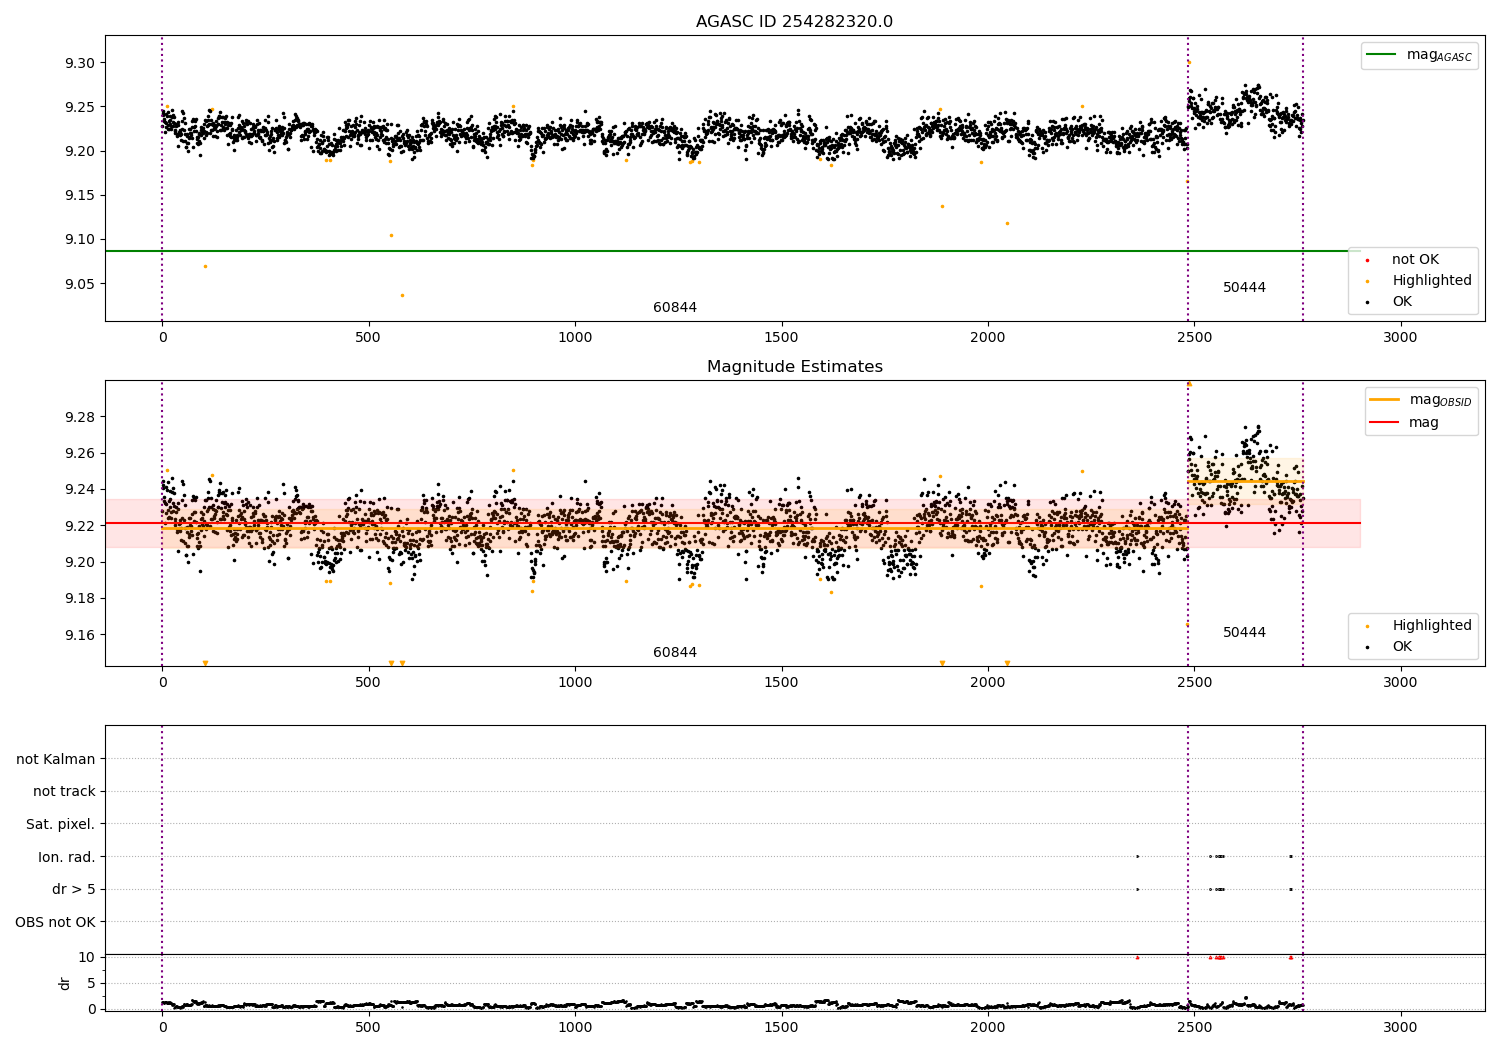This screenshot has height=1050, width=1500.
Task: Click the 9.22 y-axis tick in the middle panel
Action: click(79, 526)
